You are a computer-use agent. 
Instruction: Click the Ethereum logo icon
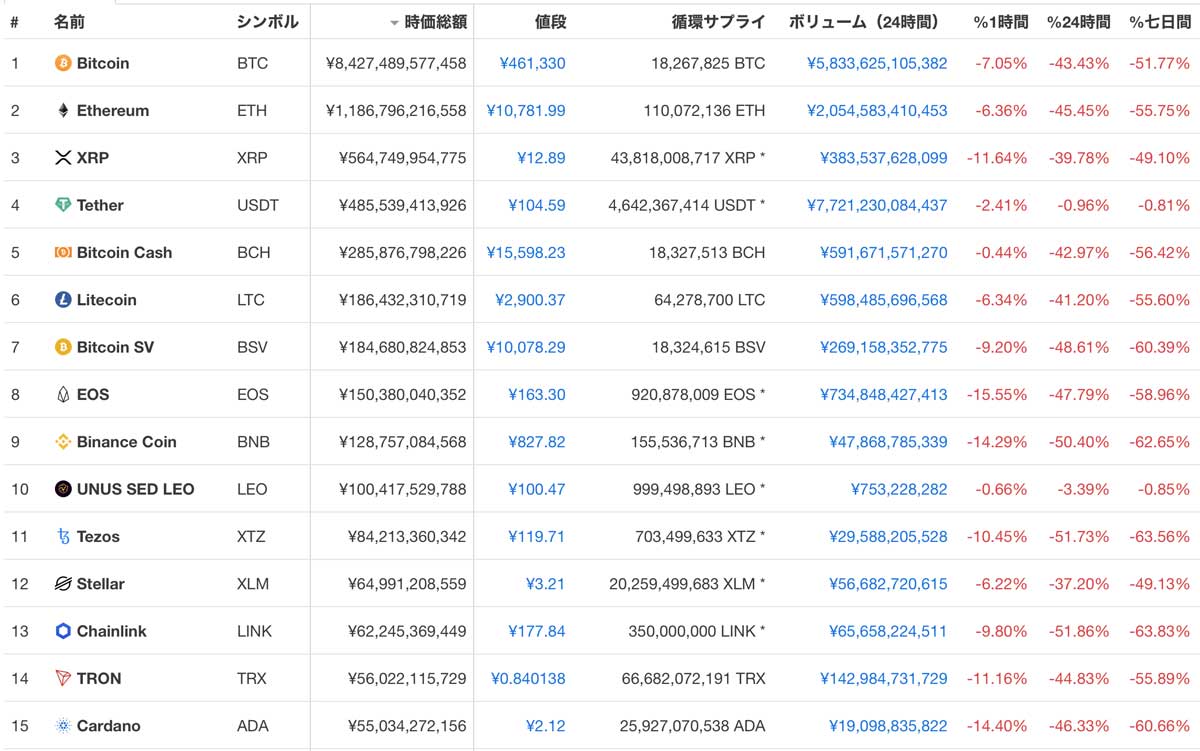point(63,111)
